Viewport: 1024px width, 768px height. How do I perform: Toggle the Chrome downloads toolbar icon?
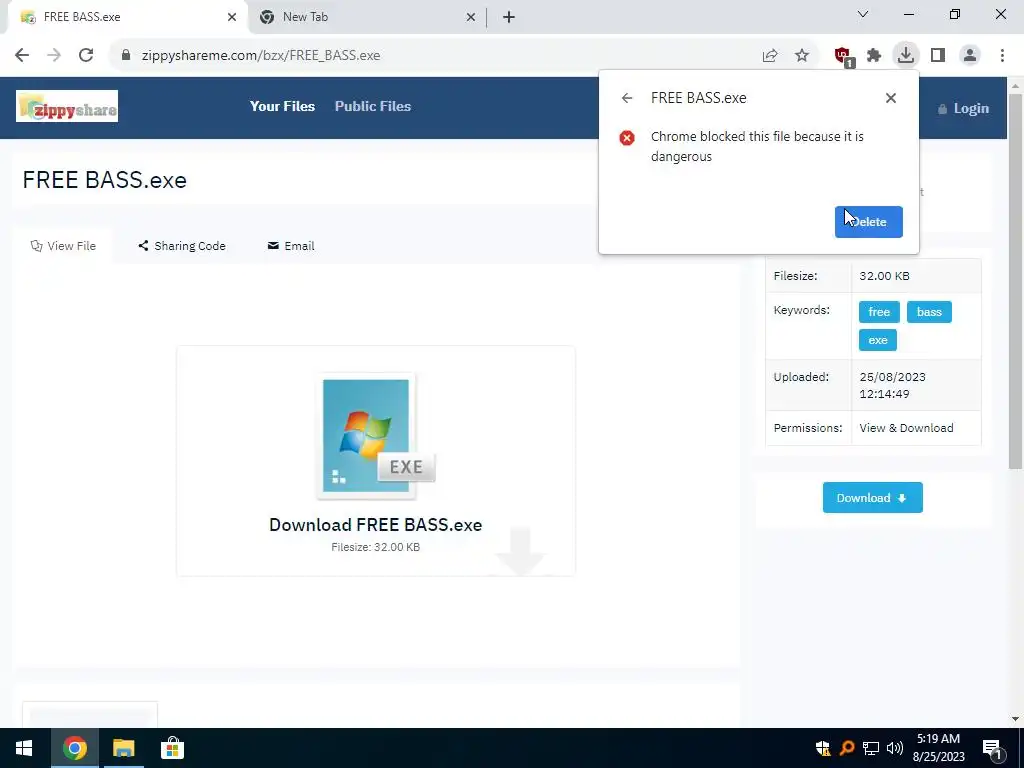(906, 55)
